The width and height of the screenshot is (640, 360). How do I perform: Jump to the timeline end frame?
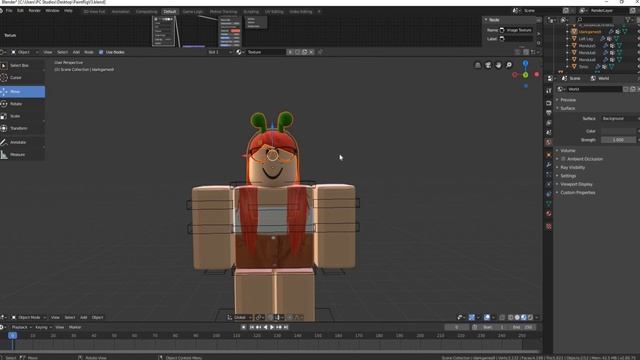pyautogui.click(x=286, y=327)
